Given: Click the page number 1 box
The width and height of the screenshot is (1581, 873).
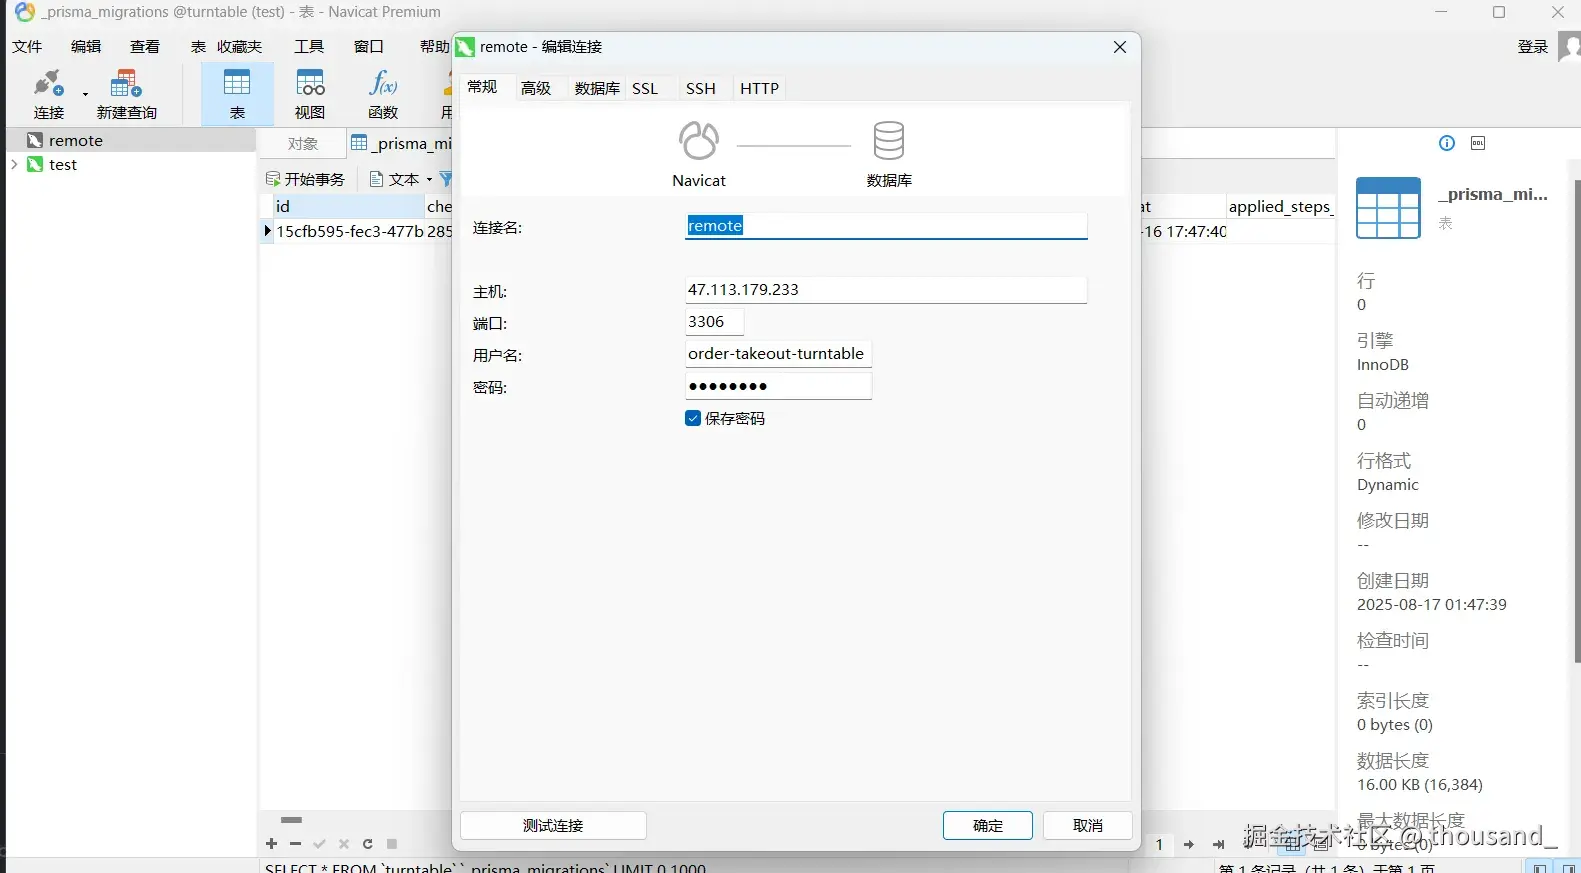Looking at the screenshot, I should pos(1159,845).
